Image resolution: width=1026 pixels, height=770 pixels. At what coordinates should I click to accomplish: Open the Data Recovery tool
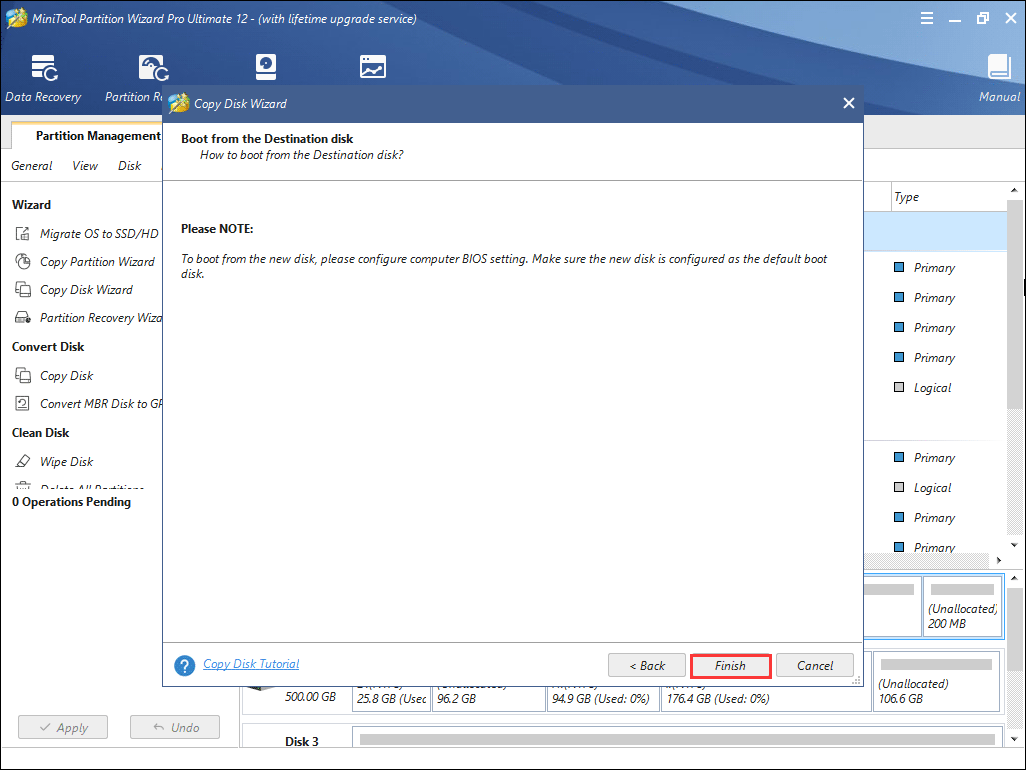[44, 79]
